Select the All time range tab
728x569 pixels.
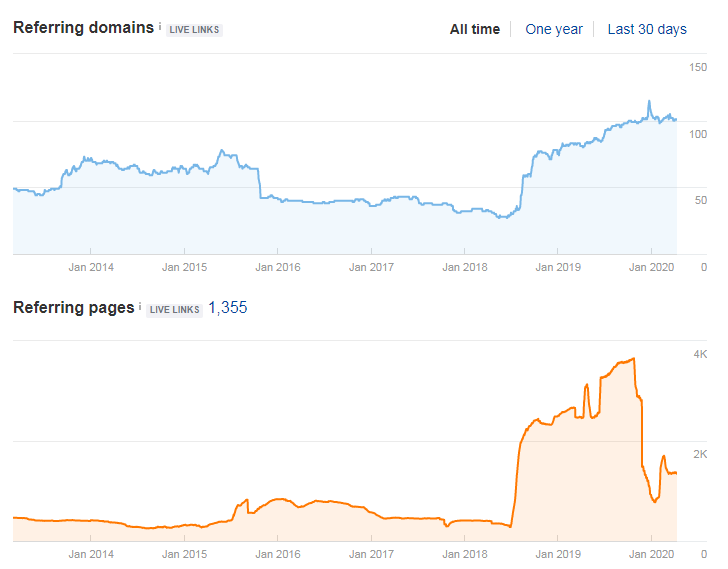(474, 29)
